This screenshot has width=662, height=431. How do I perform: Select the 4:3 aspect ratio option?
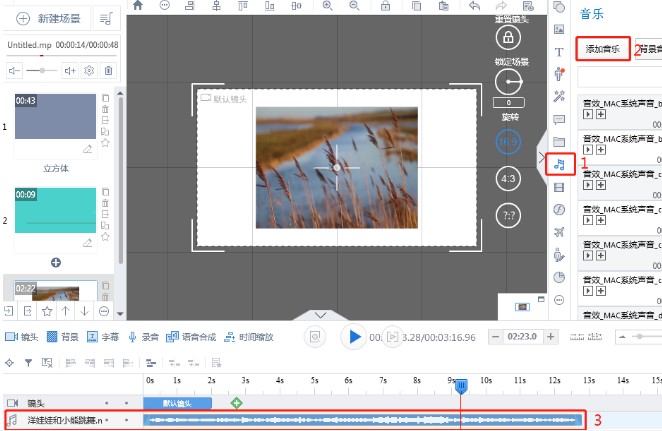point(508,180)
